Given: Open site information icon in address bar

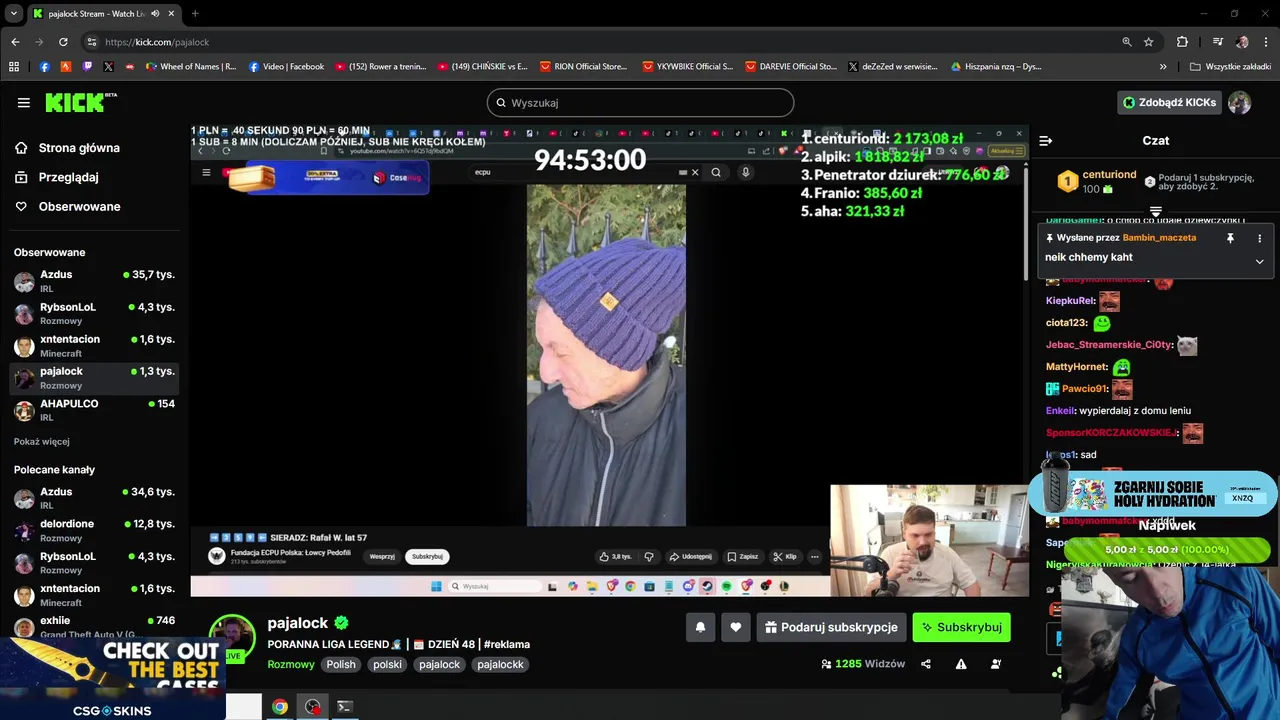Looking at the screenshot, I should (92, 42).
